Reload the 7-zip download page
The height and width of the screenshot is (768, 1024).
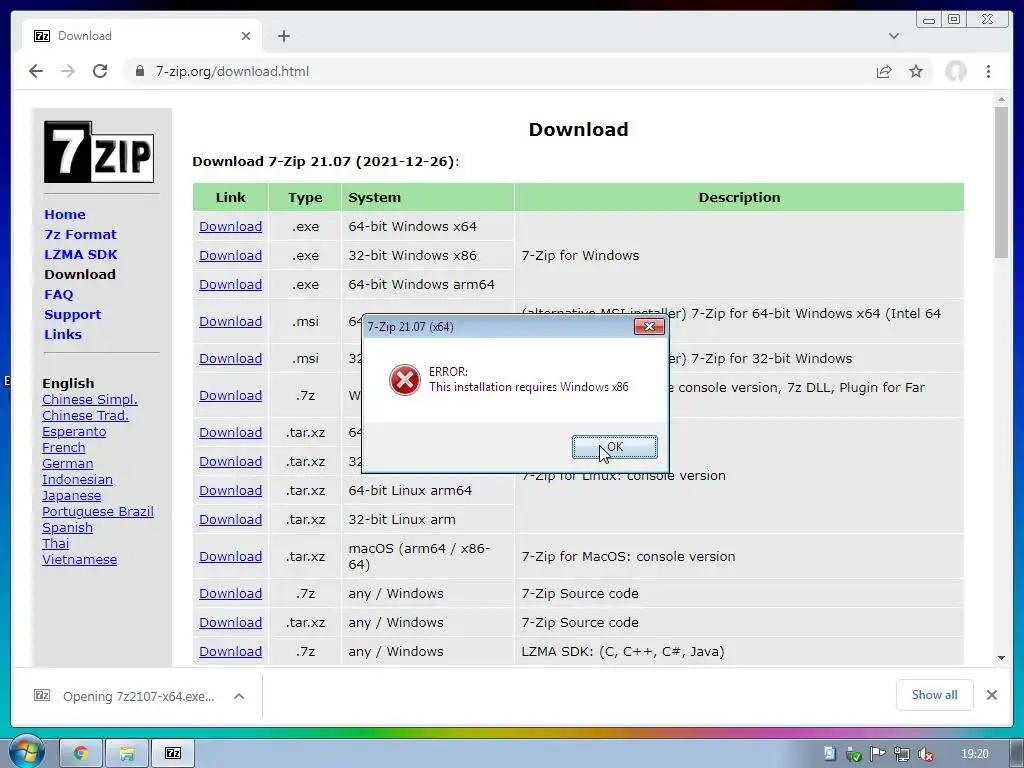tap(100, 71)
